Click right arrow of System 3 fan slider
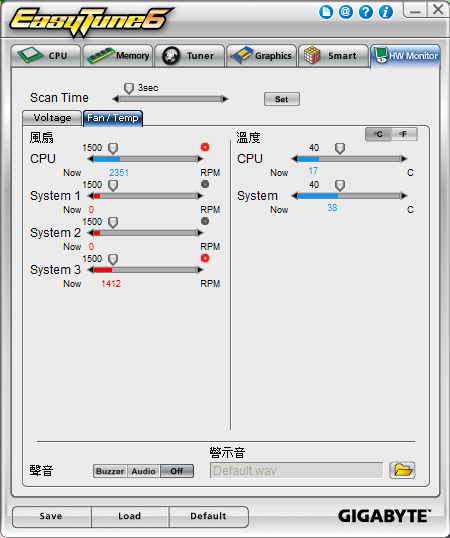 tap(200, 270)
